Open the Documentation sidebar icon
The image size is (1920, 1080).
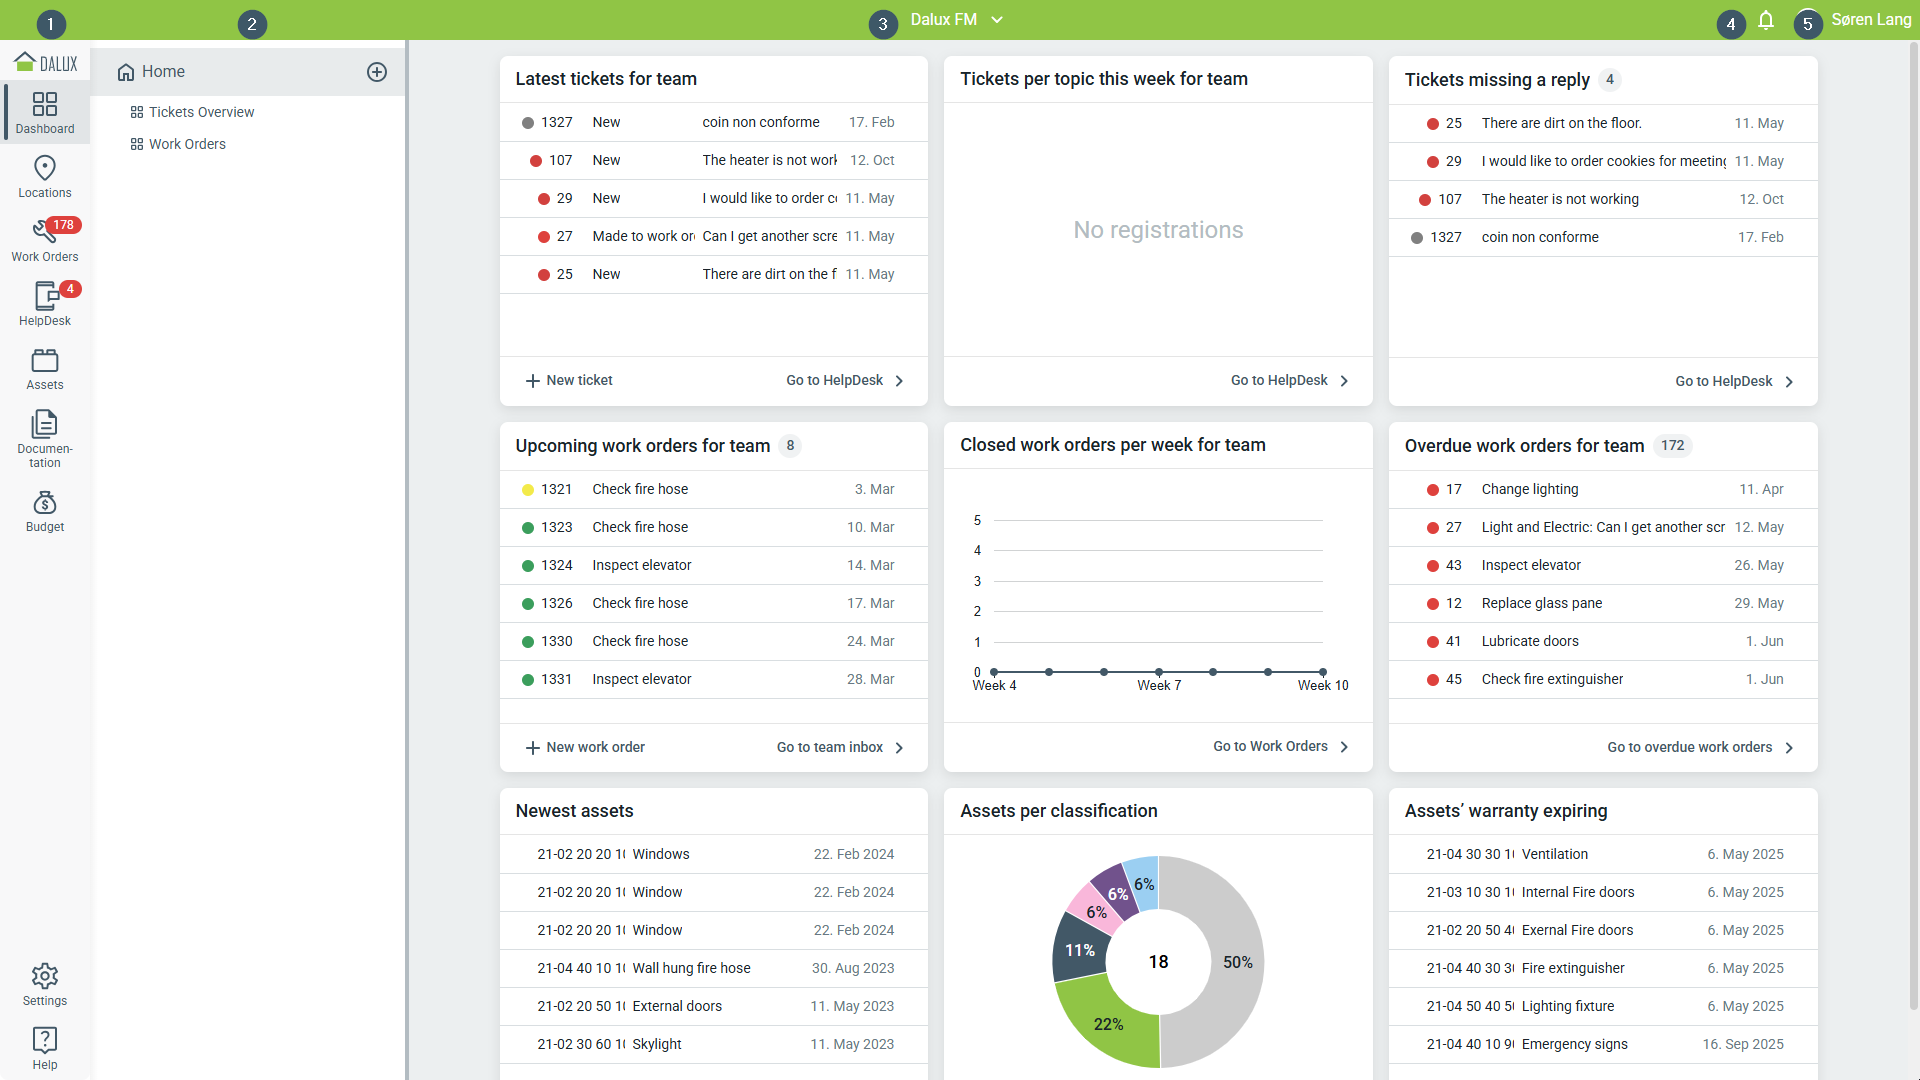45,437
